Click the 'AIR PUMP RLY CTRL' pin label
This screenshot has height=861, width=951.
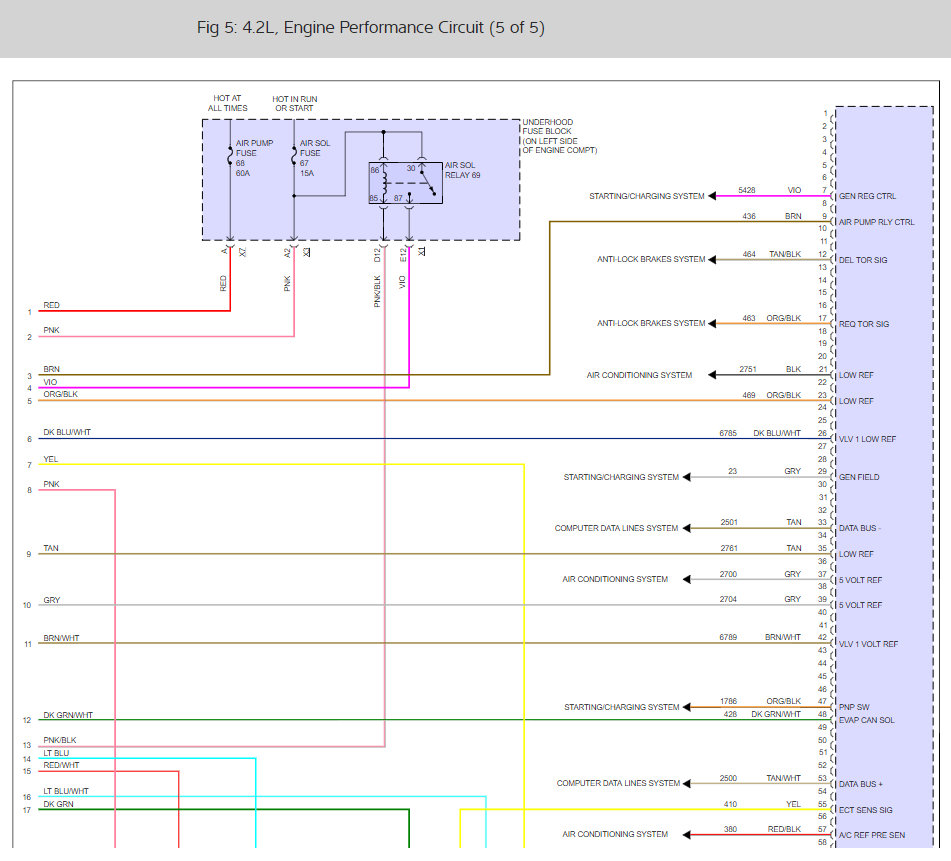(x=876, y=222)
